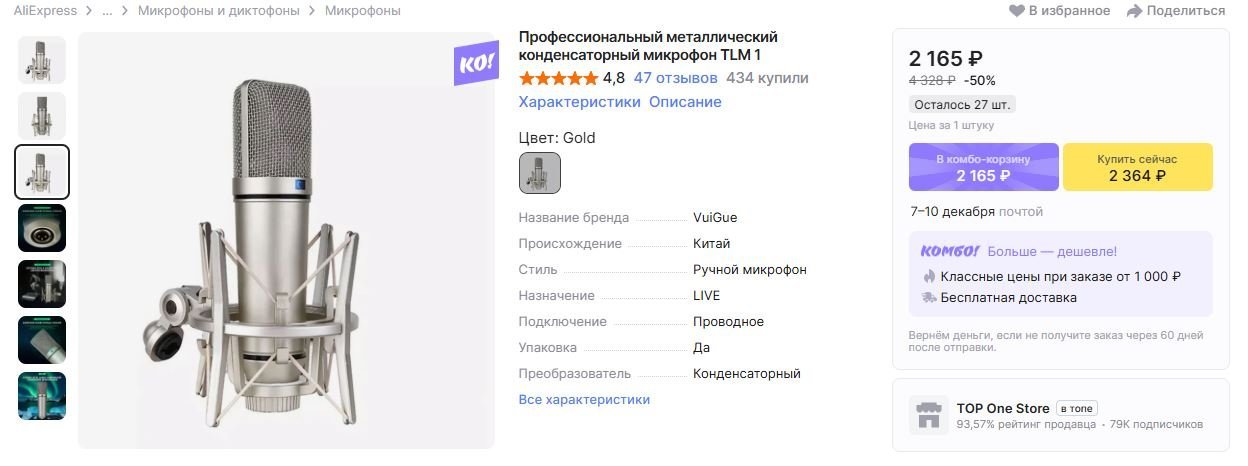The height and width of the screenshot is (466, 1248).
Task: Open the second microphone thumbnail
Action: pyautogui.click(x=42, y=116)
